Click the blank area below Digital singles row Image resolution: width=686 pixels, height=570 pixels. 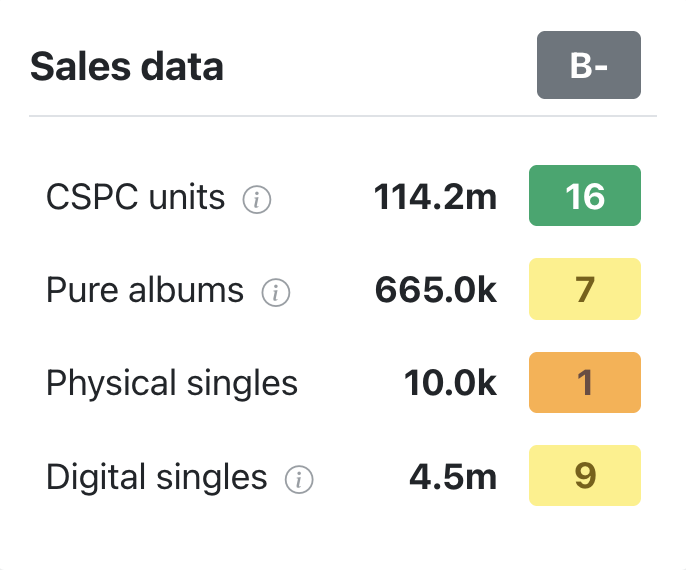(343, 535)
